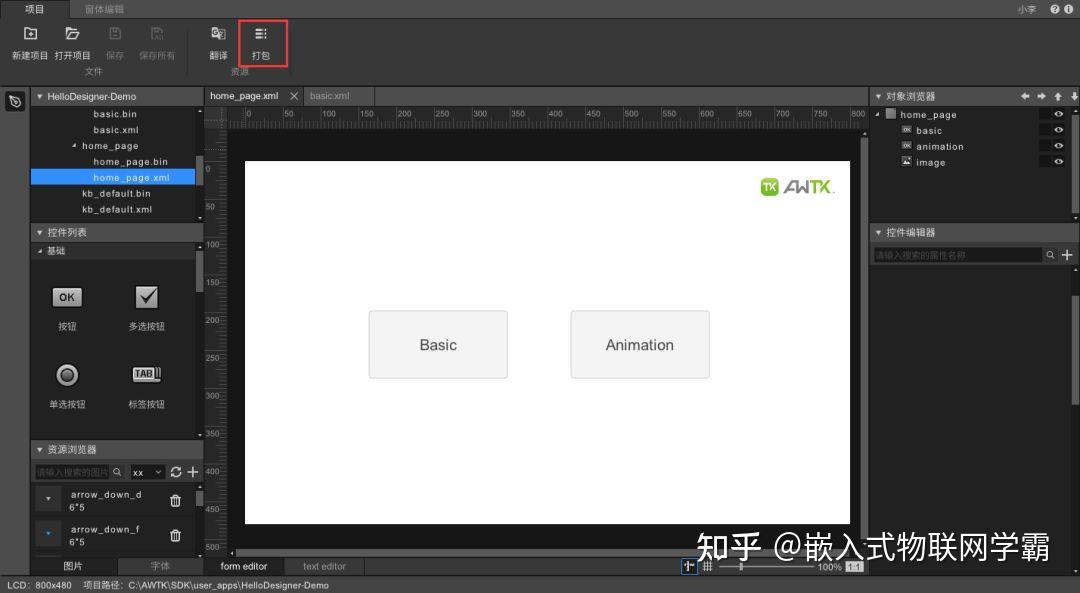Click the Basic button on canvas
This screenshot has height=593, width=1080.
438,344
